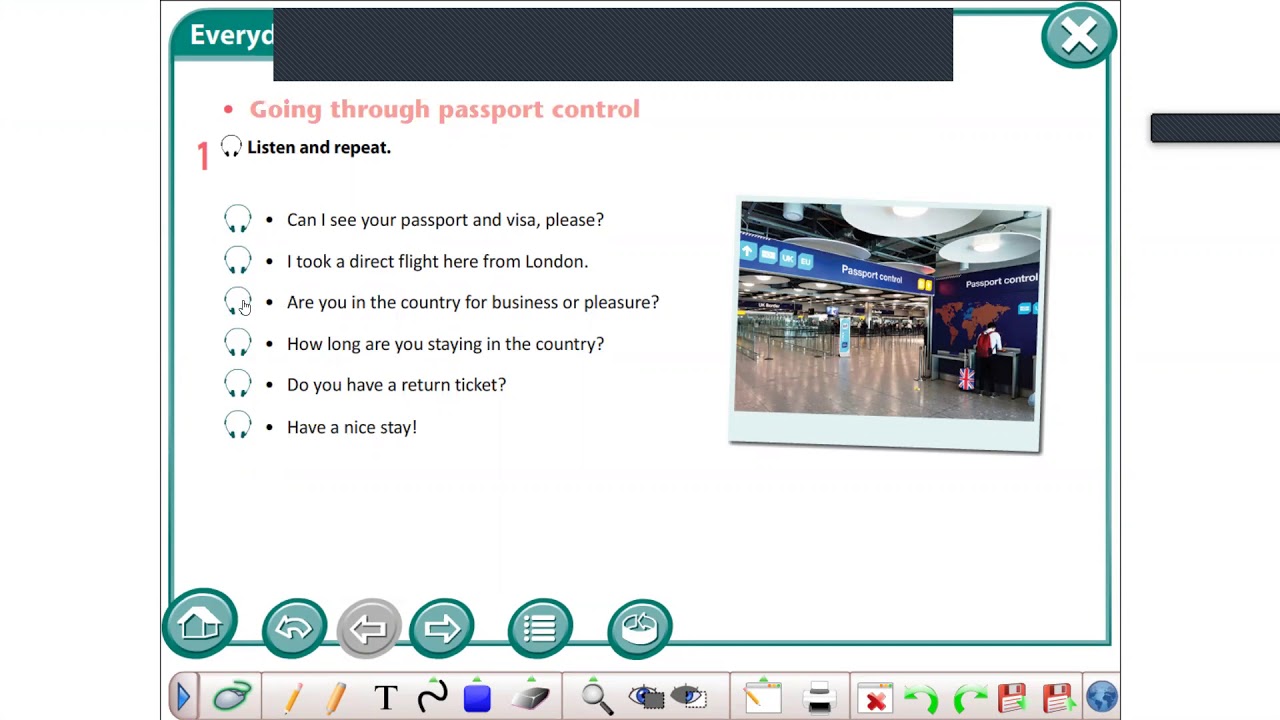Click the eye with dotted rectangle tool

tap(689, 697)
